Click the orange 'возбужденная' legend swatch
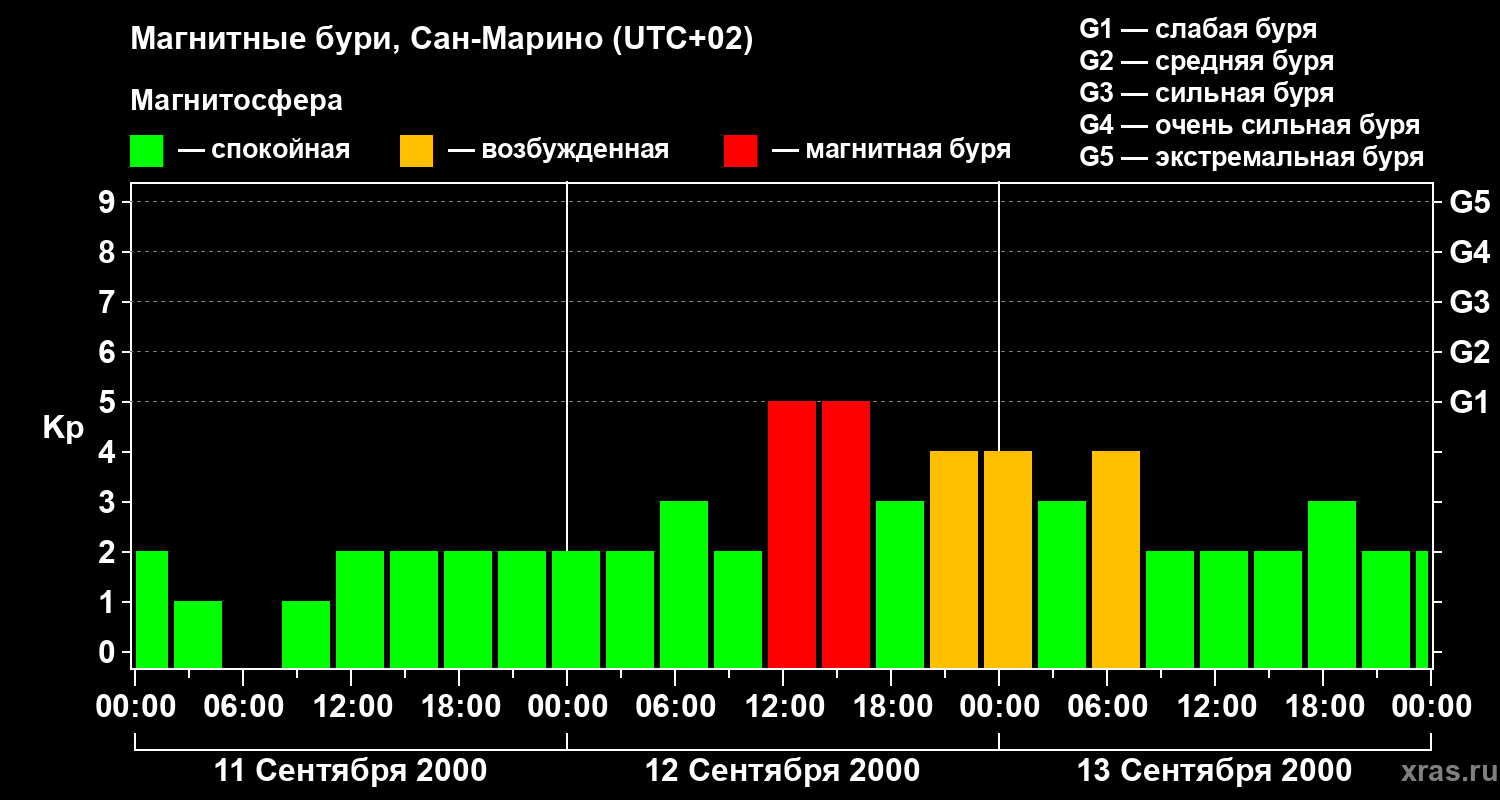 [417, 151]
